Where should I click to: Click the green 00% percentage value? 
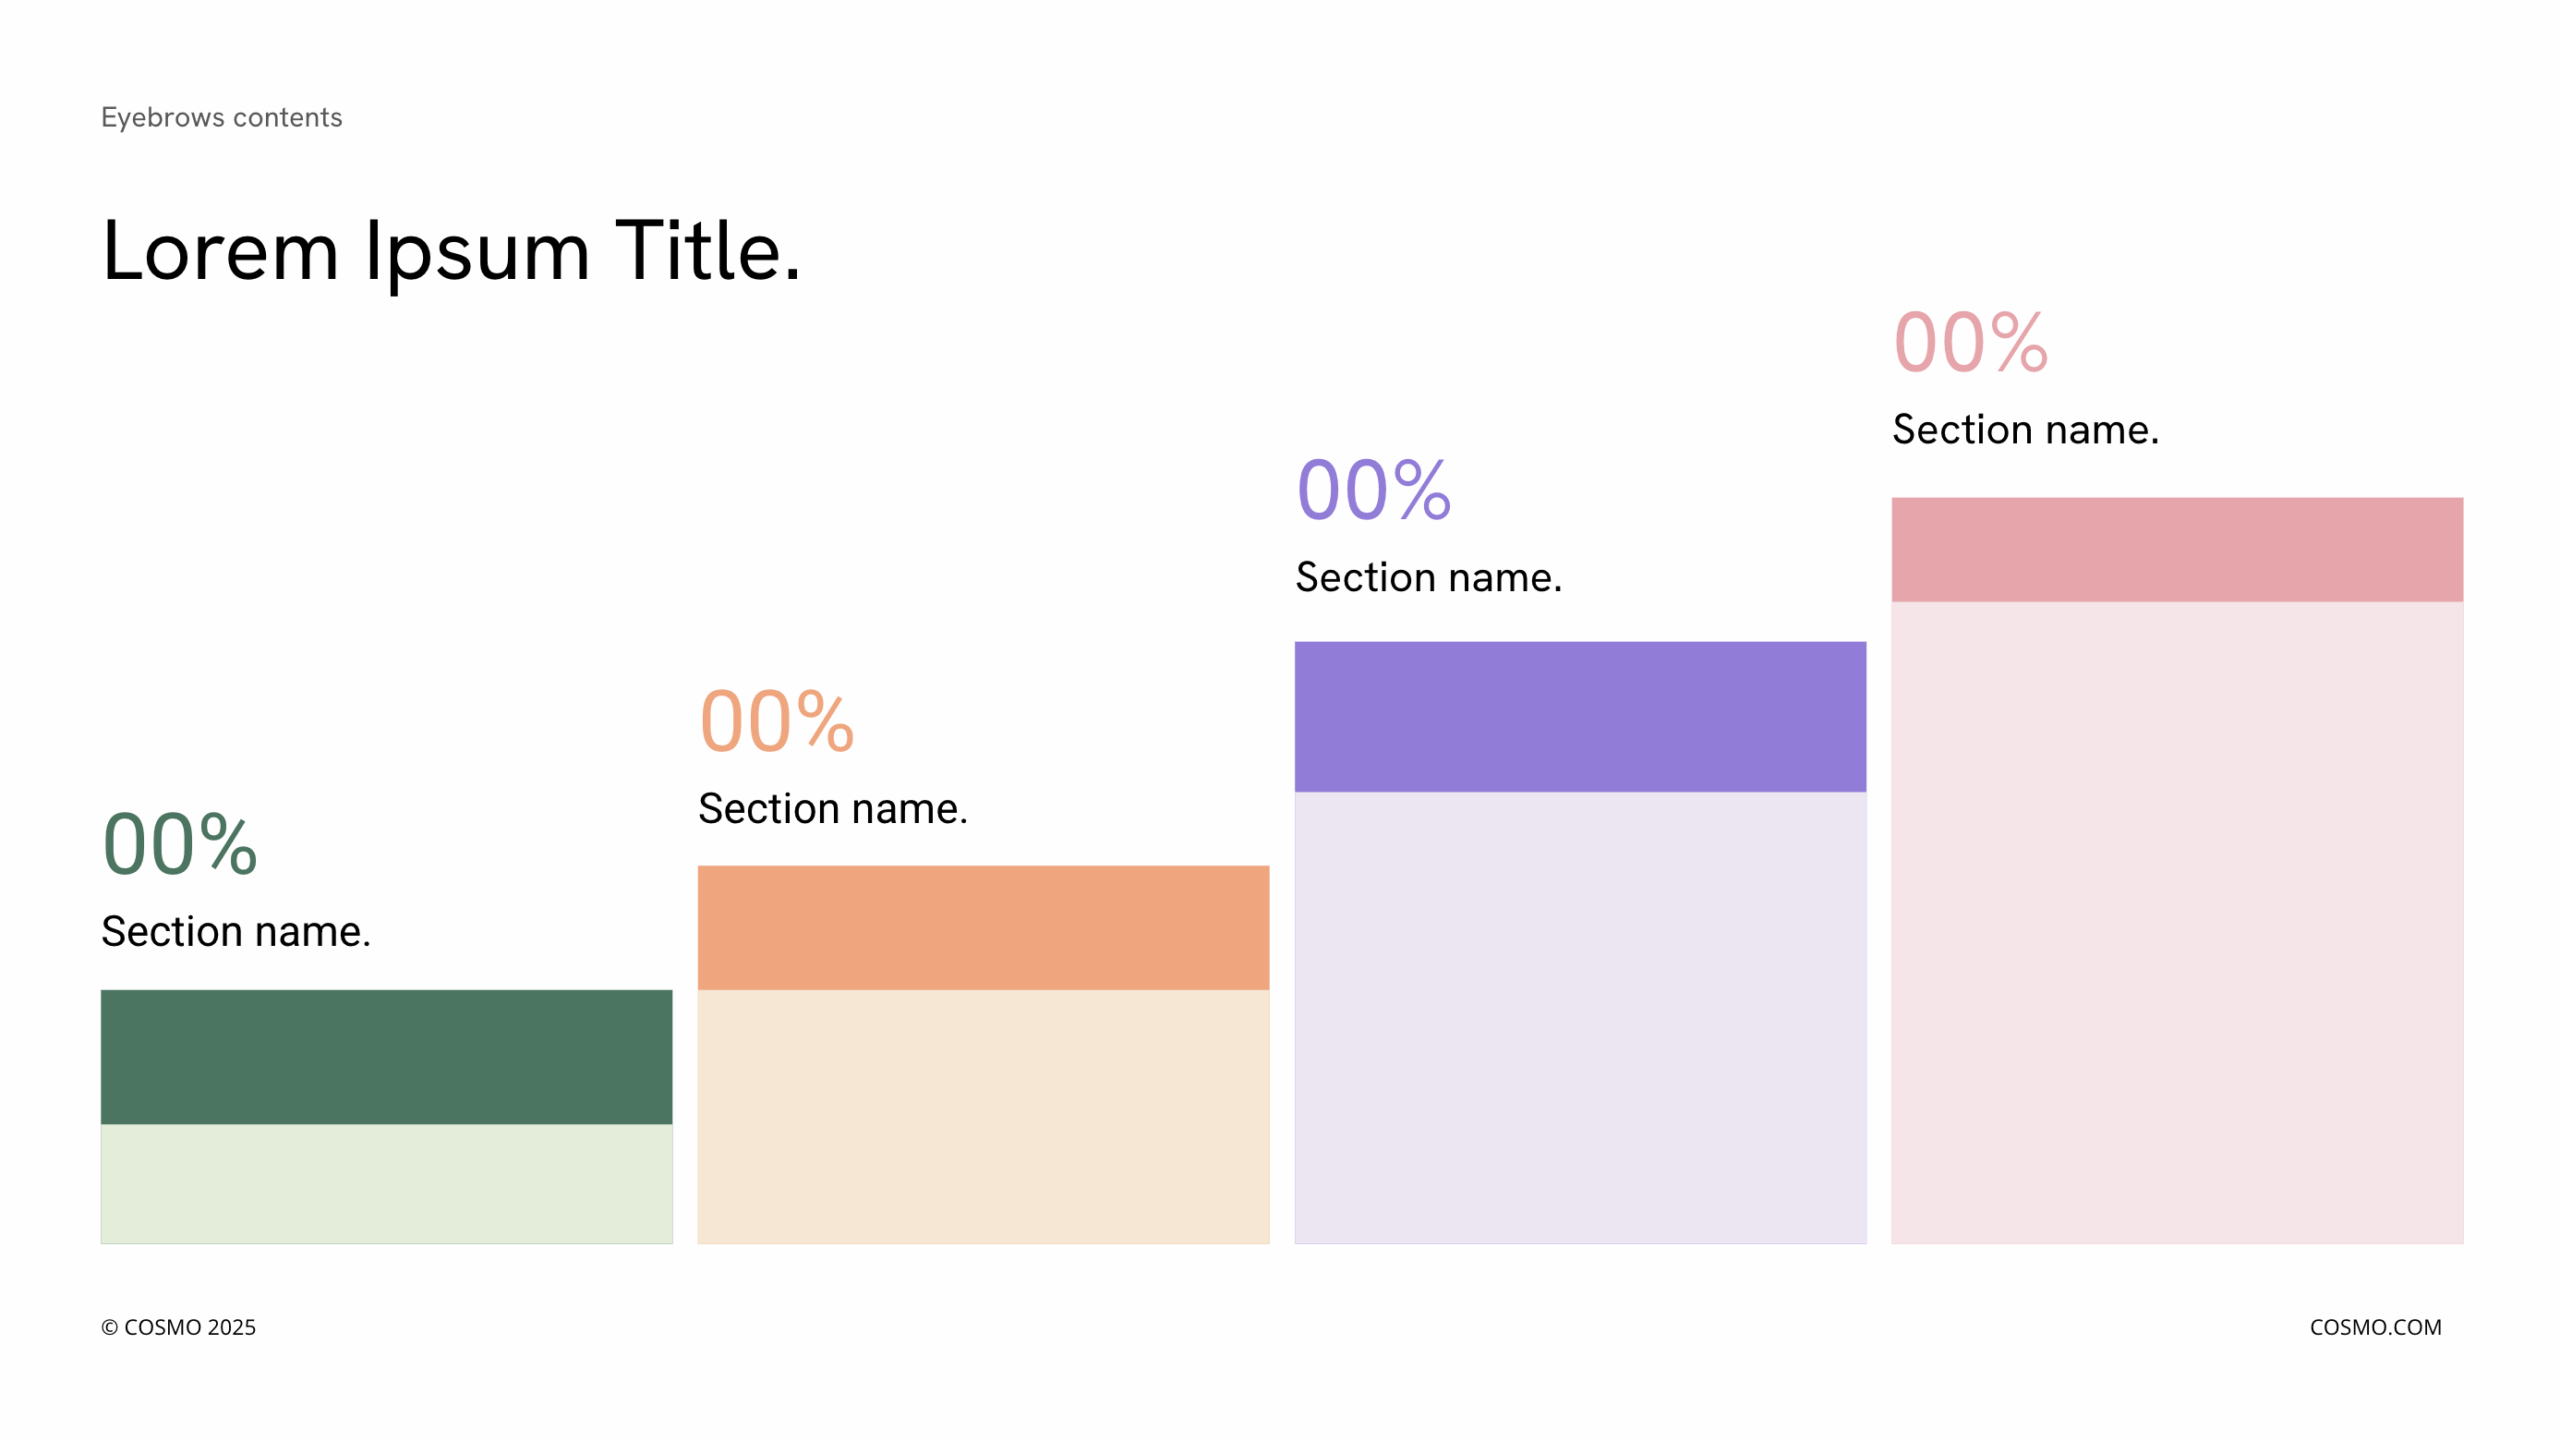tap(180, 845)
